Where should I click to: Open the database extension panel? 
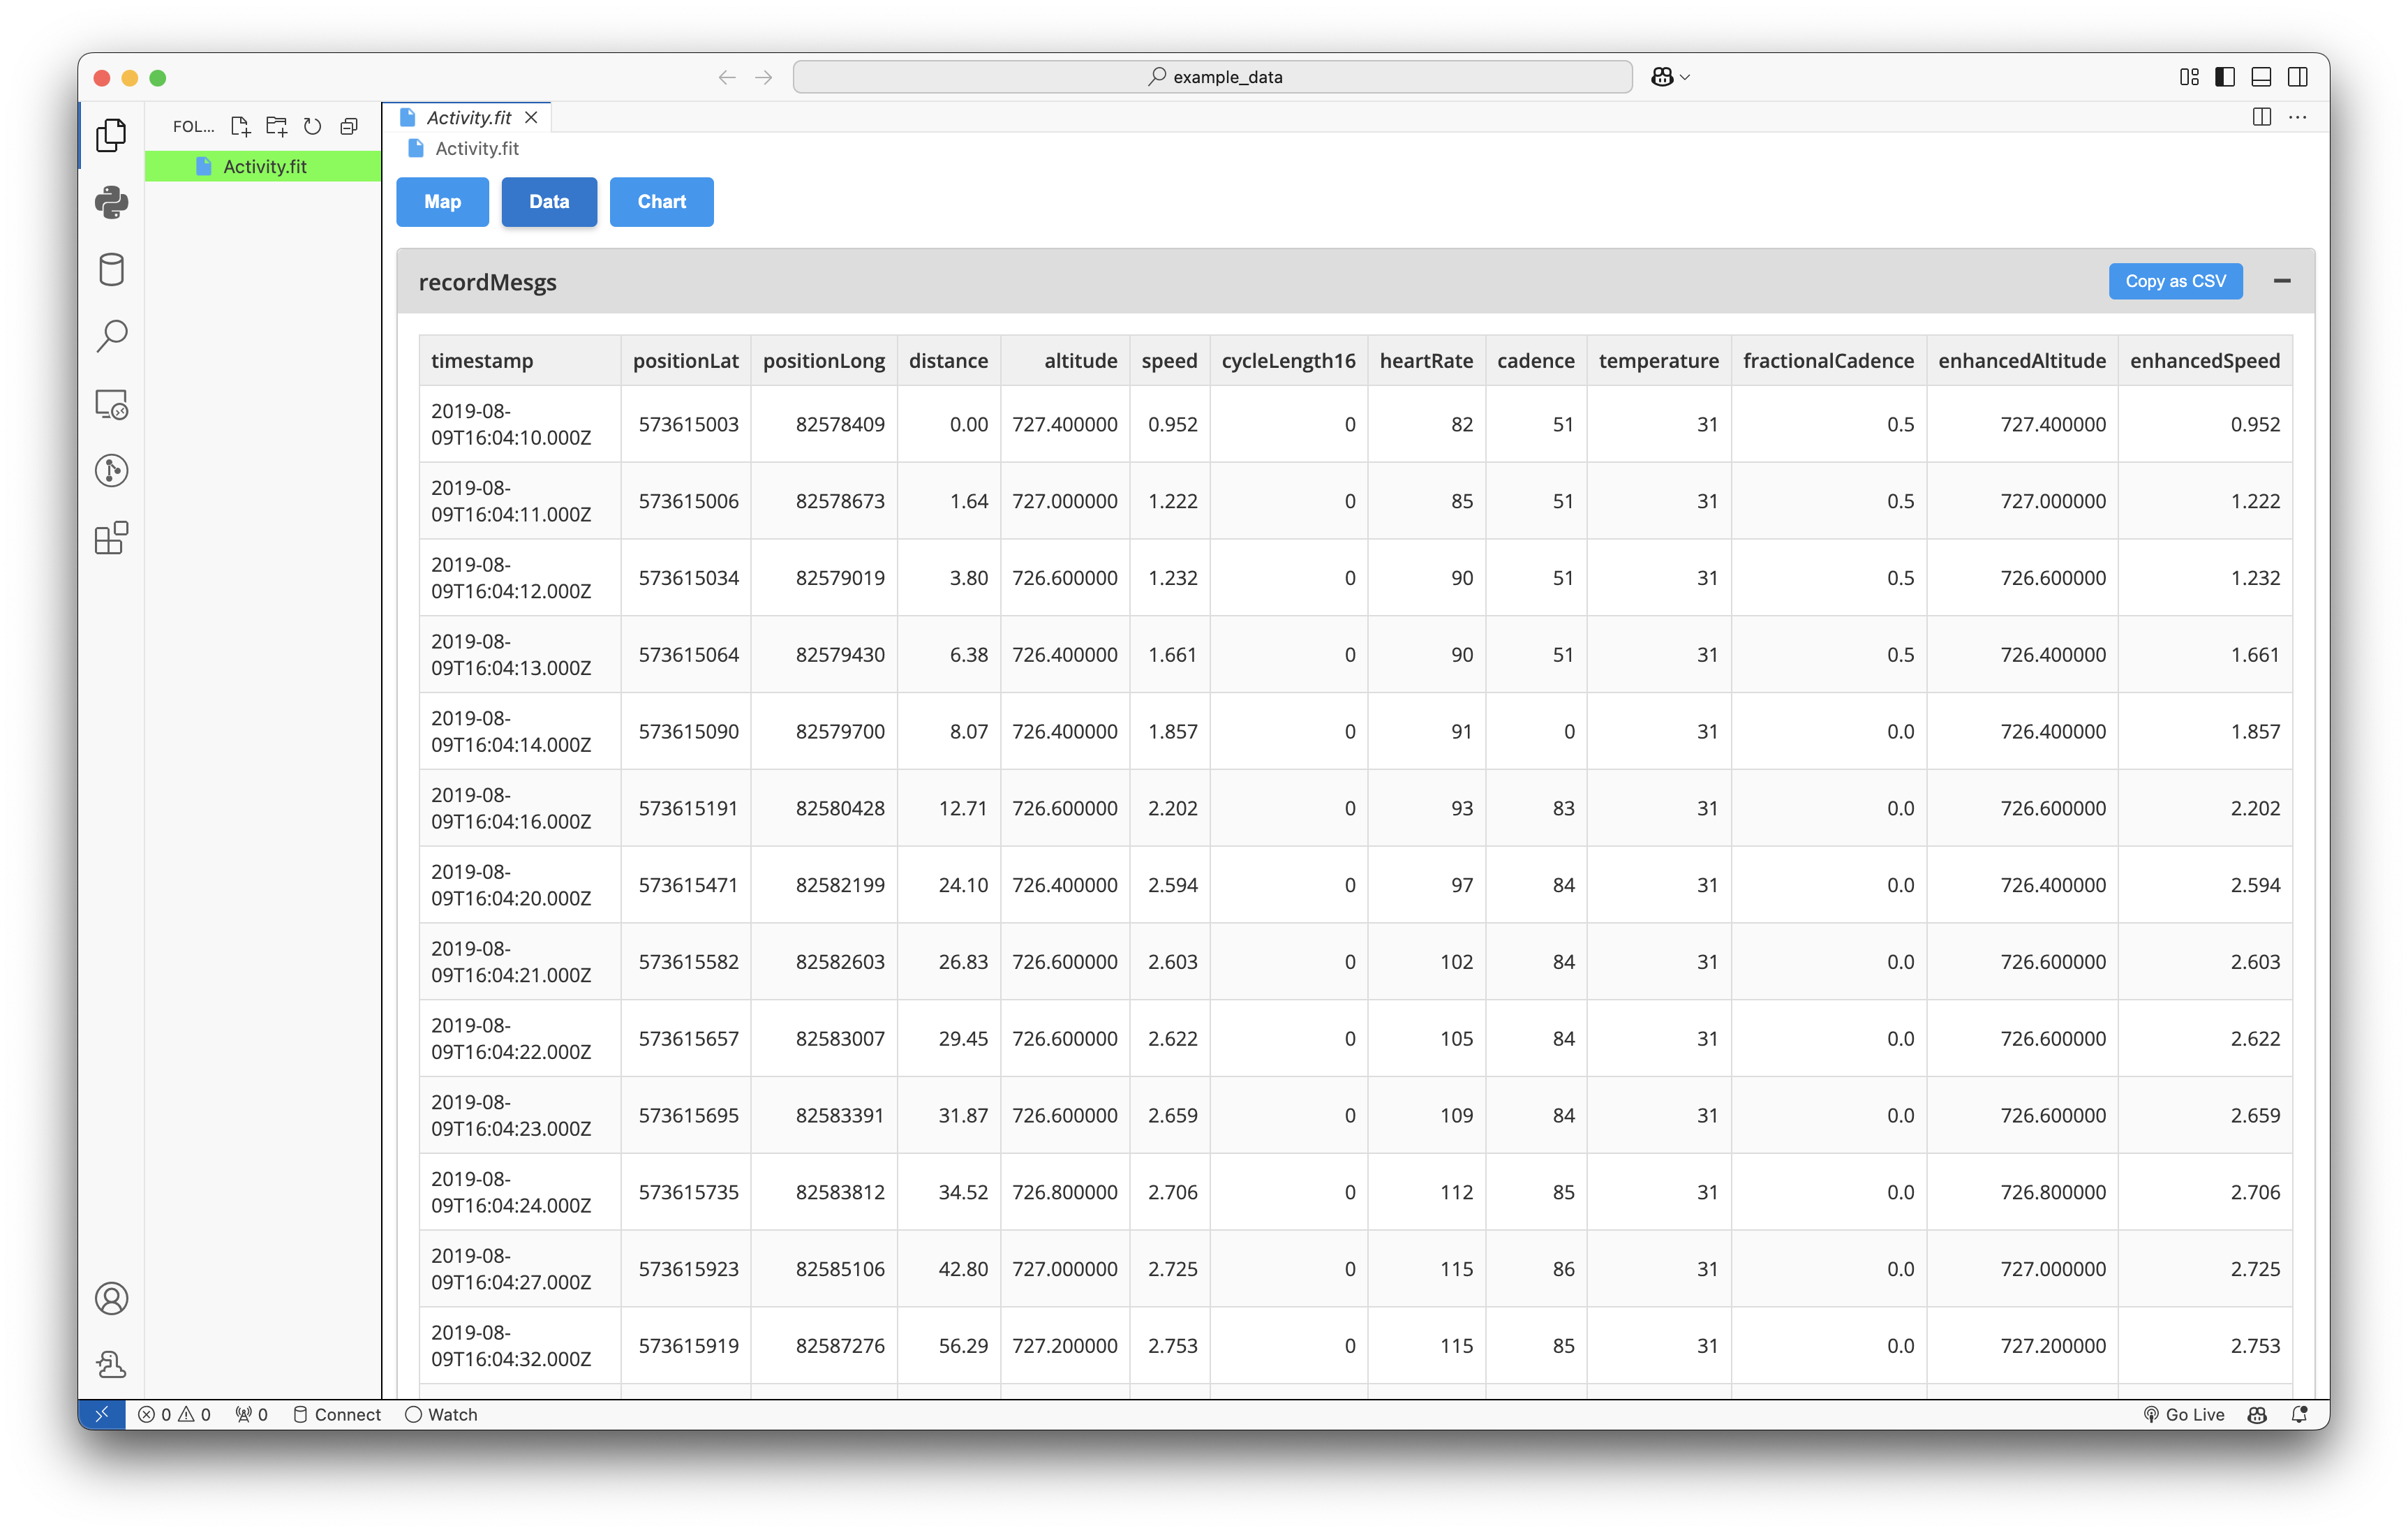tap(111, 269)
